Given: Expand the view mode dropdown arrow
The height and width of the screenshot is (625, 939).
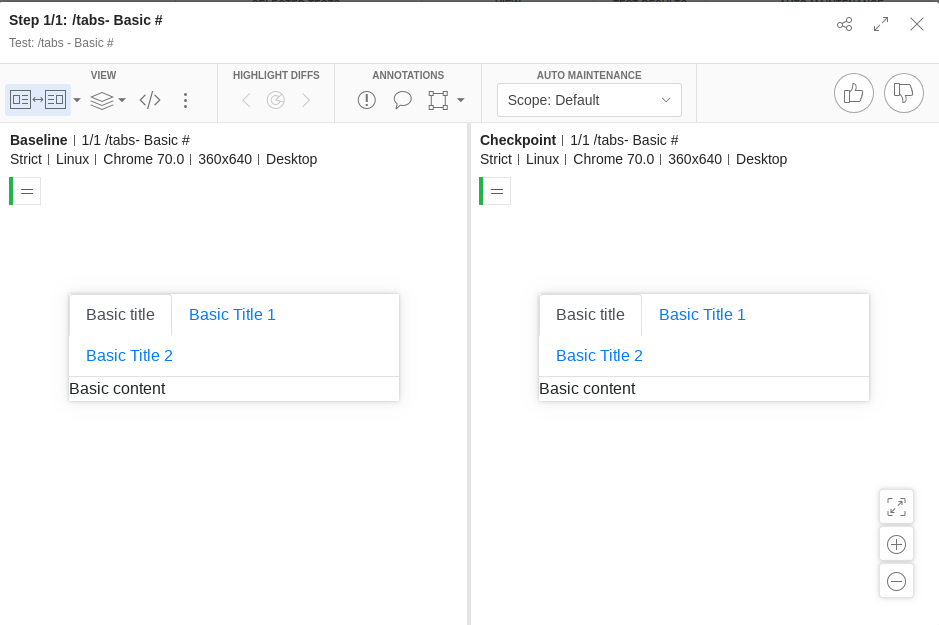Looking at the screenshot, I should [77, 100].
